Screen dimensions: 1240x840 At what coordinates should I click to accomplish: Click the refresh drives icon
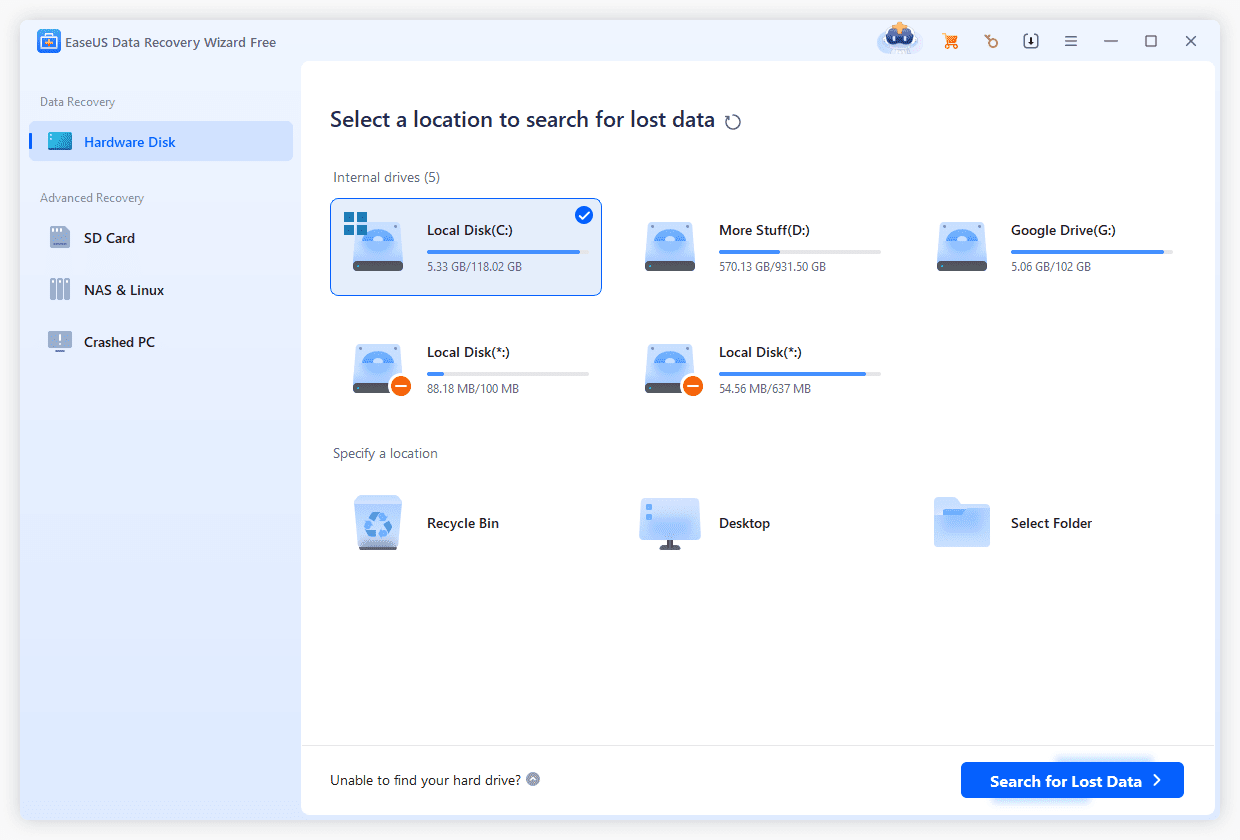pyautogui.click(x=733, y=121)
